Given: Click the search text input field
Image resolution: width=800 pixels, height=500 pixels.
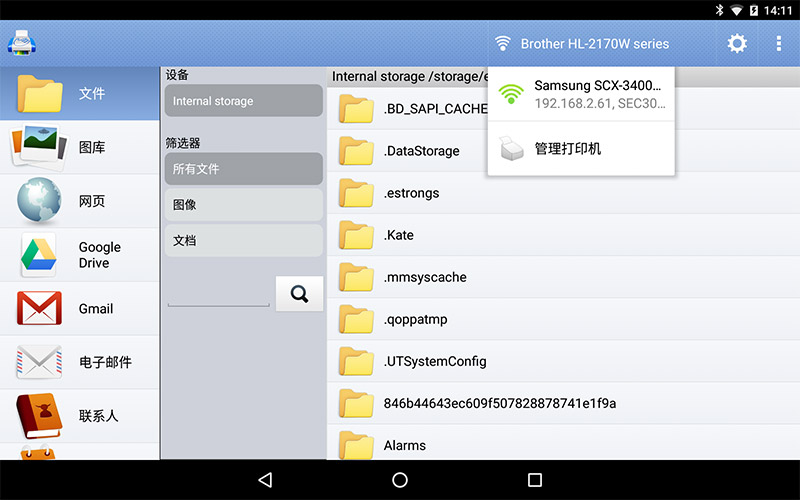Looking at the screenshot, I should 218,296.
